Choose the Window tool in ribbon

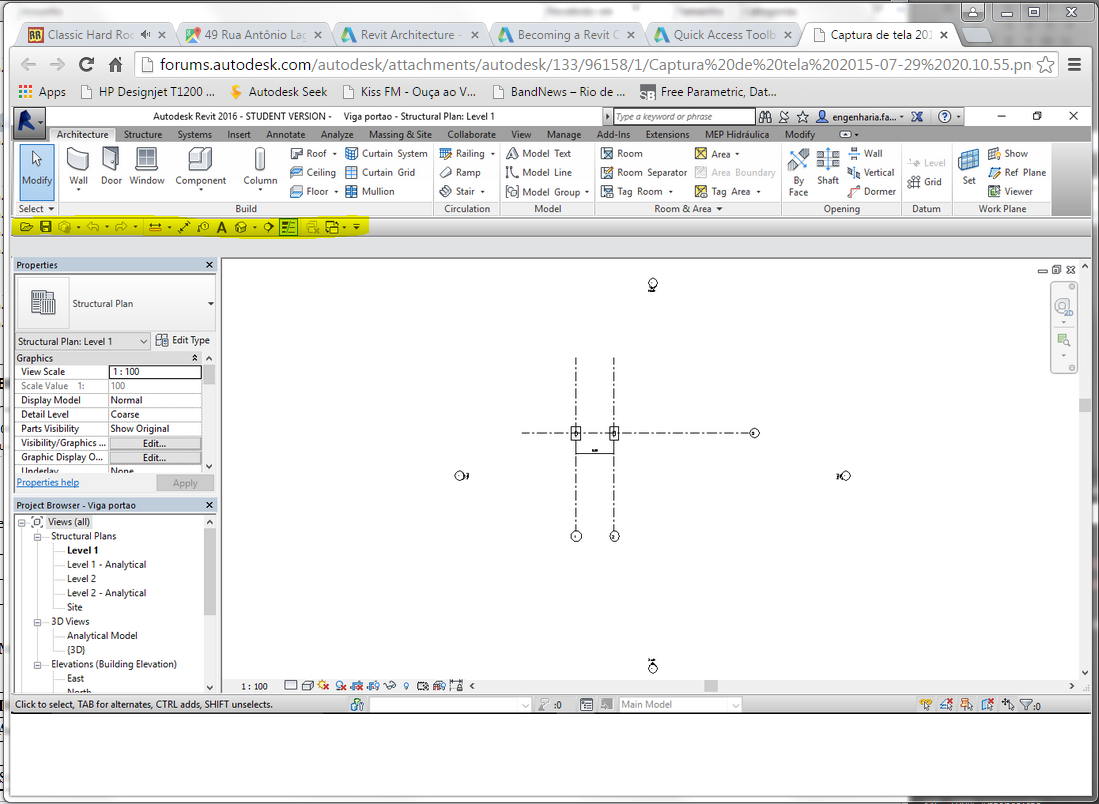pyautogui.click(x=146, y=167)
